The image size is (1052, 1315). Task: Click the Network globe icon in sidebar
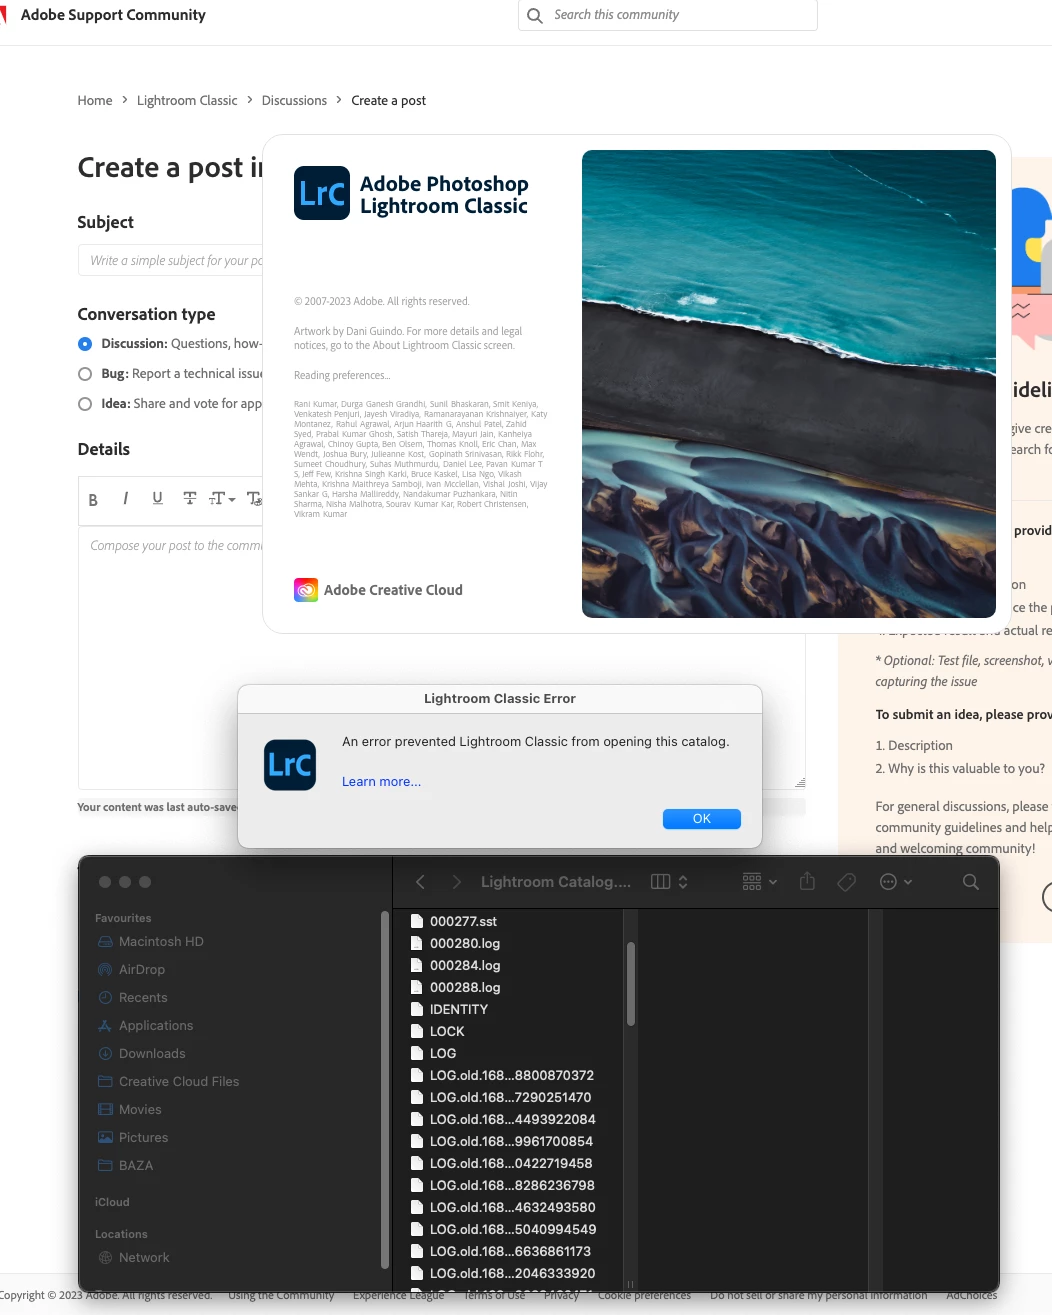click(105, 1258)
